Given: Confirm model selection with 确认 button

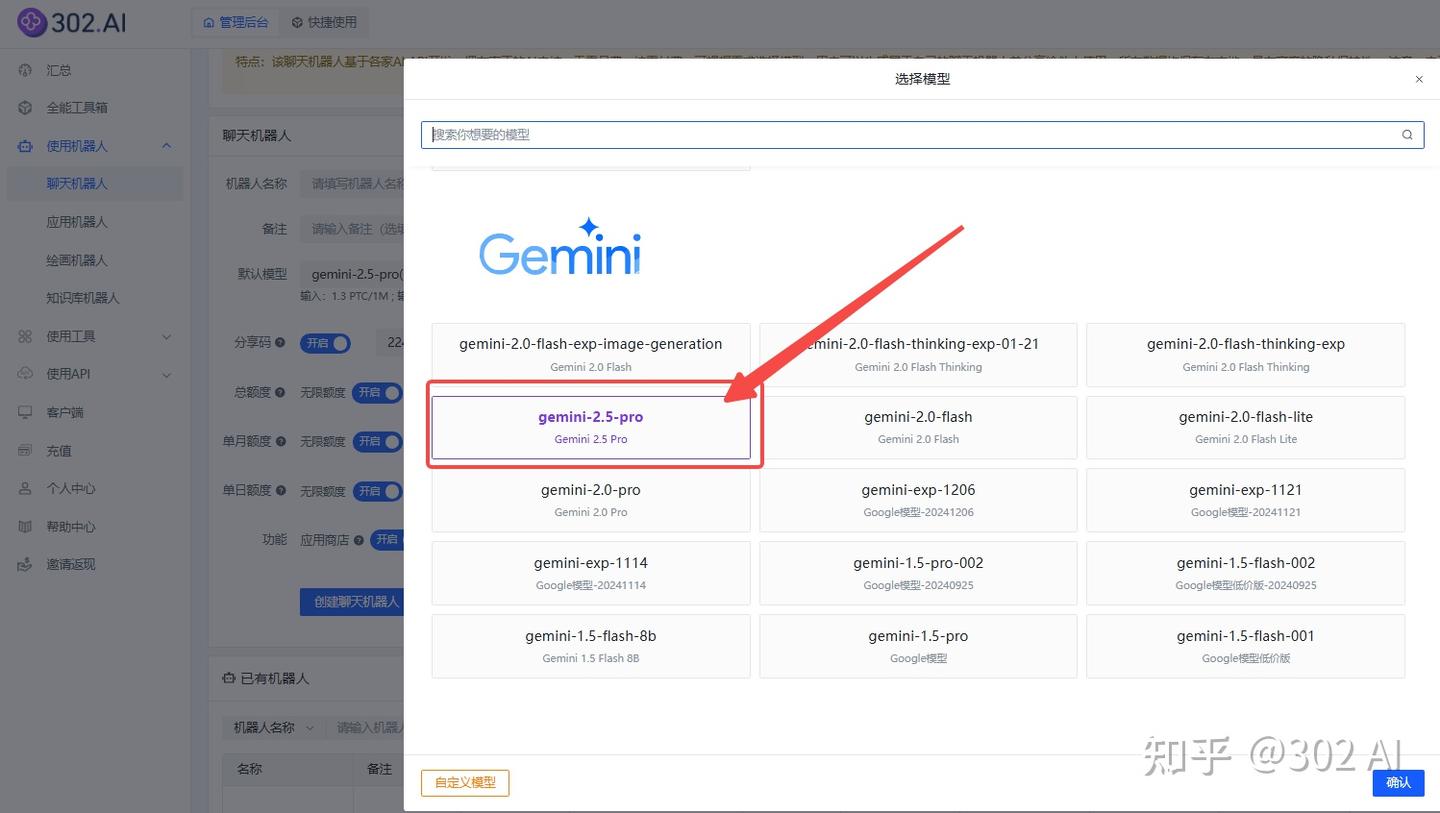Looking at the screenshot, I should pyautogui.click(x=1398, y=783).
